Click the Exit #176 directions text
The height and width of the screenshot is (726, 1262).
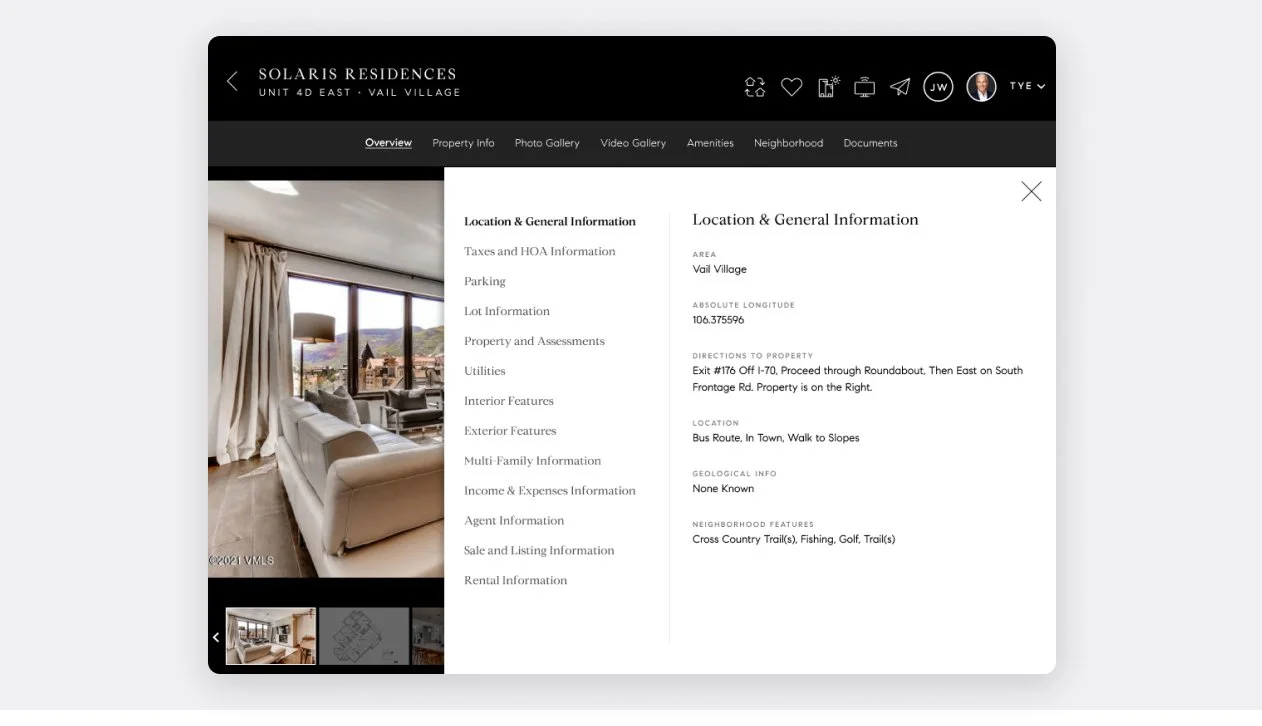[858, 379]
